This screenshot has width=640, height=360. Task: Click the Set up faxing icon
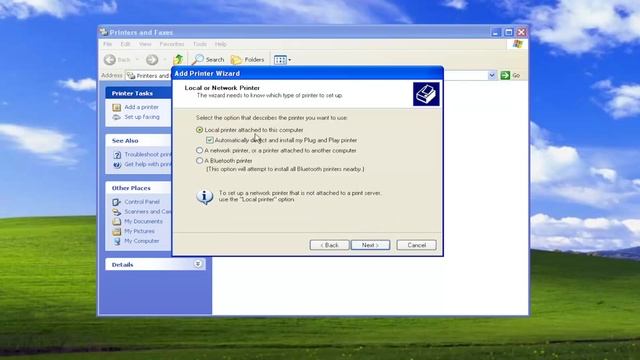click(117, 117)
